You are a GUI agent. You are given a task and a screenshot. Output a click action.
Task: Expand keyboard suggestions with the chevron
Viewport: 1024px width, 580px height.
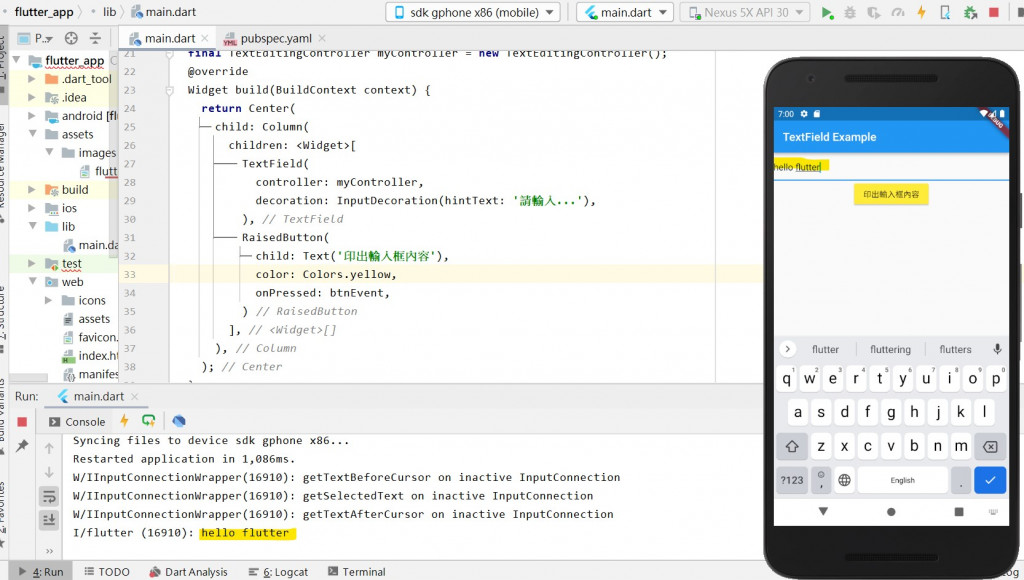[788, 349]
